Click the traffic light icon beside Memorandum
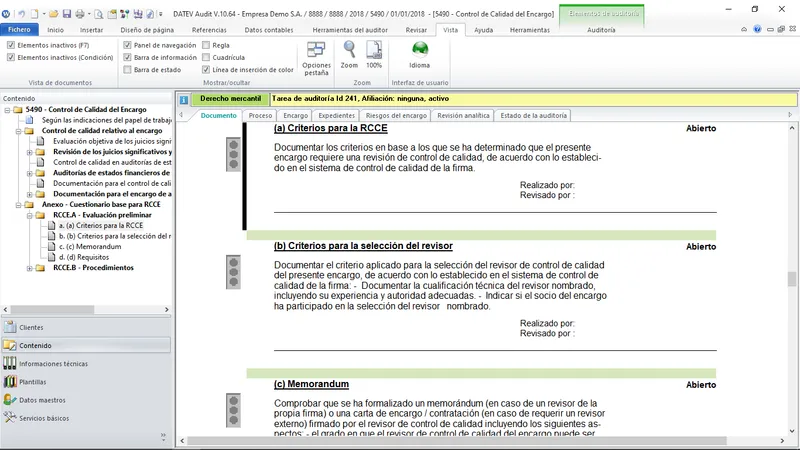The width and height of the screenshot is (800, 450). point(234,410)
